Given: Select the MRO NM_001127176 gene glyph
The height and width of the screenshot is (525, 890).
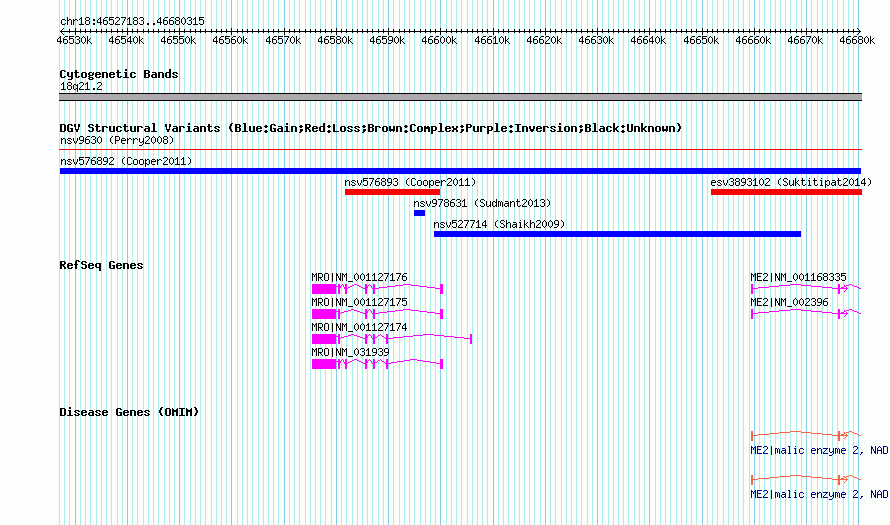Looking at the screenshot, I should pyautogui.click(x=377, y=289).
